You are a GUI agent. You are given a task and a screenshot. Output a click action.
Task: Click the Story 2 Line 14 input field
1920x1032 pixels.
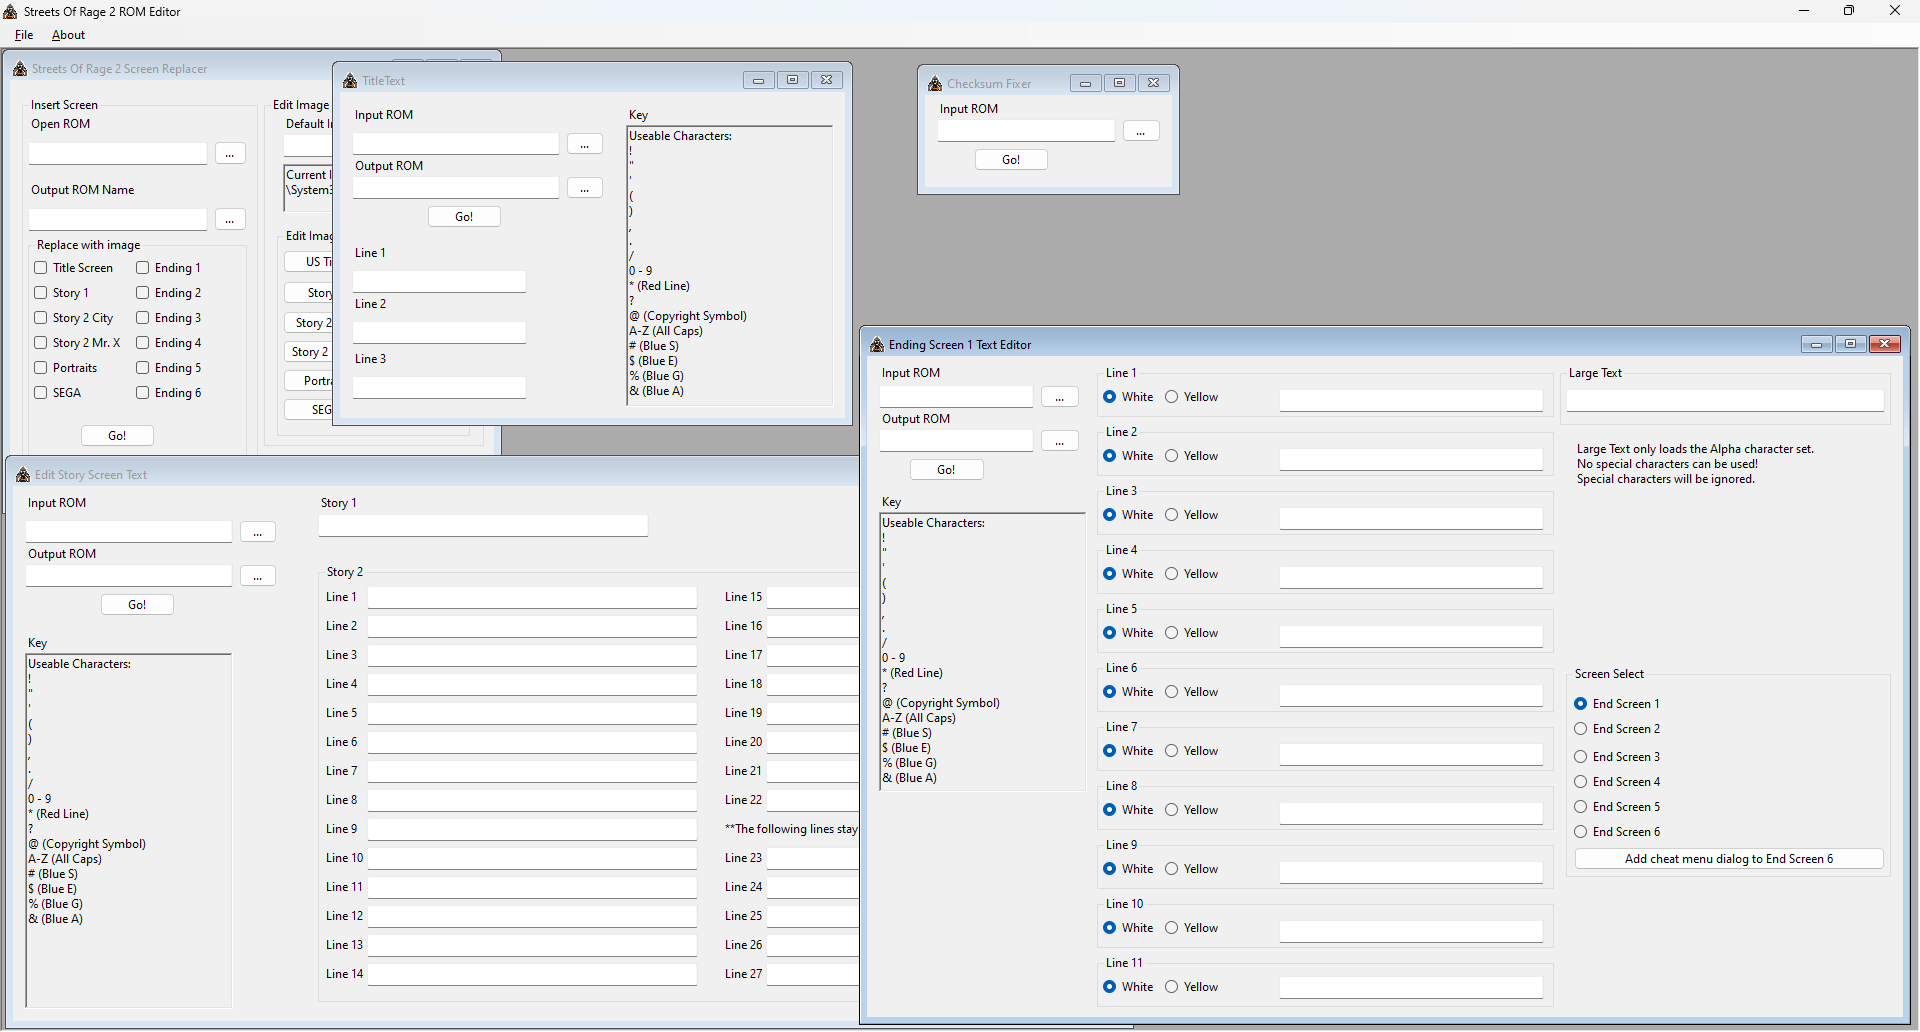coord(532,975)
